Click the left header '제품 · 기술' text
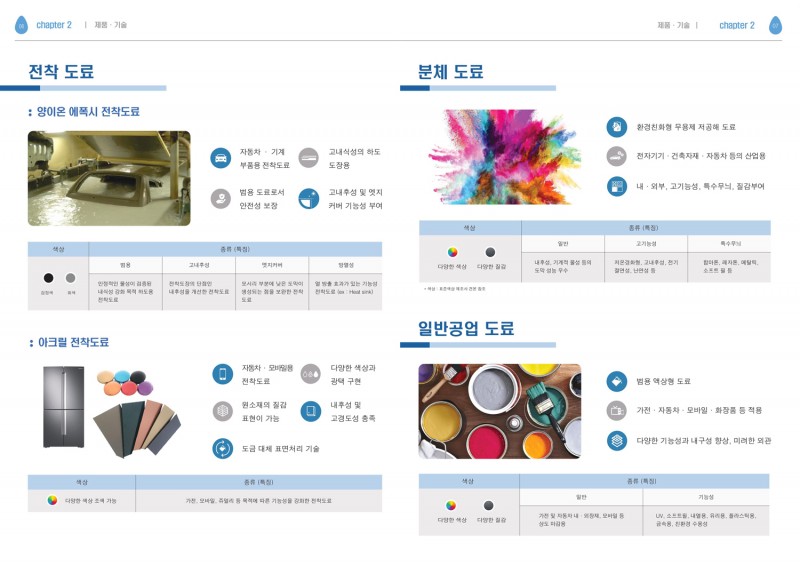The image size is (800, 566). click(x=110, y=24)
